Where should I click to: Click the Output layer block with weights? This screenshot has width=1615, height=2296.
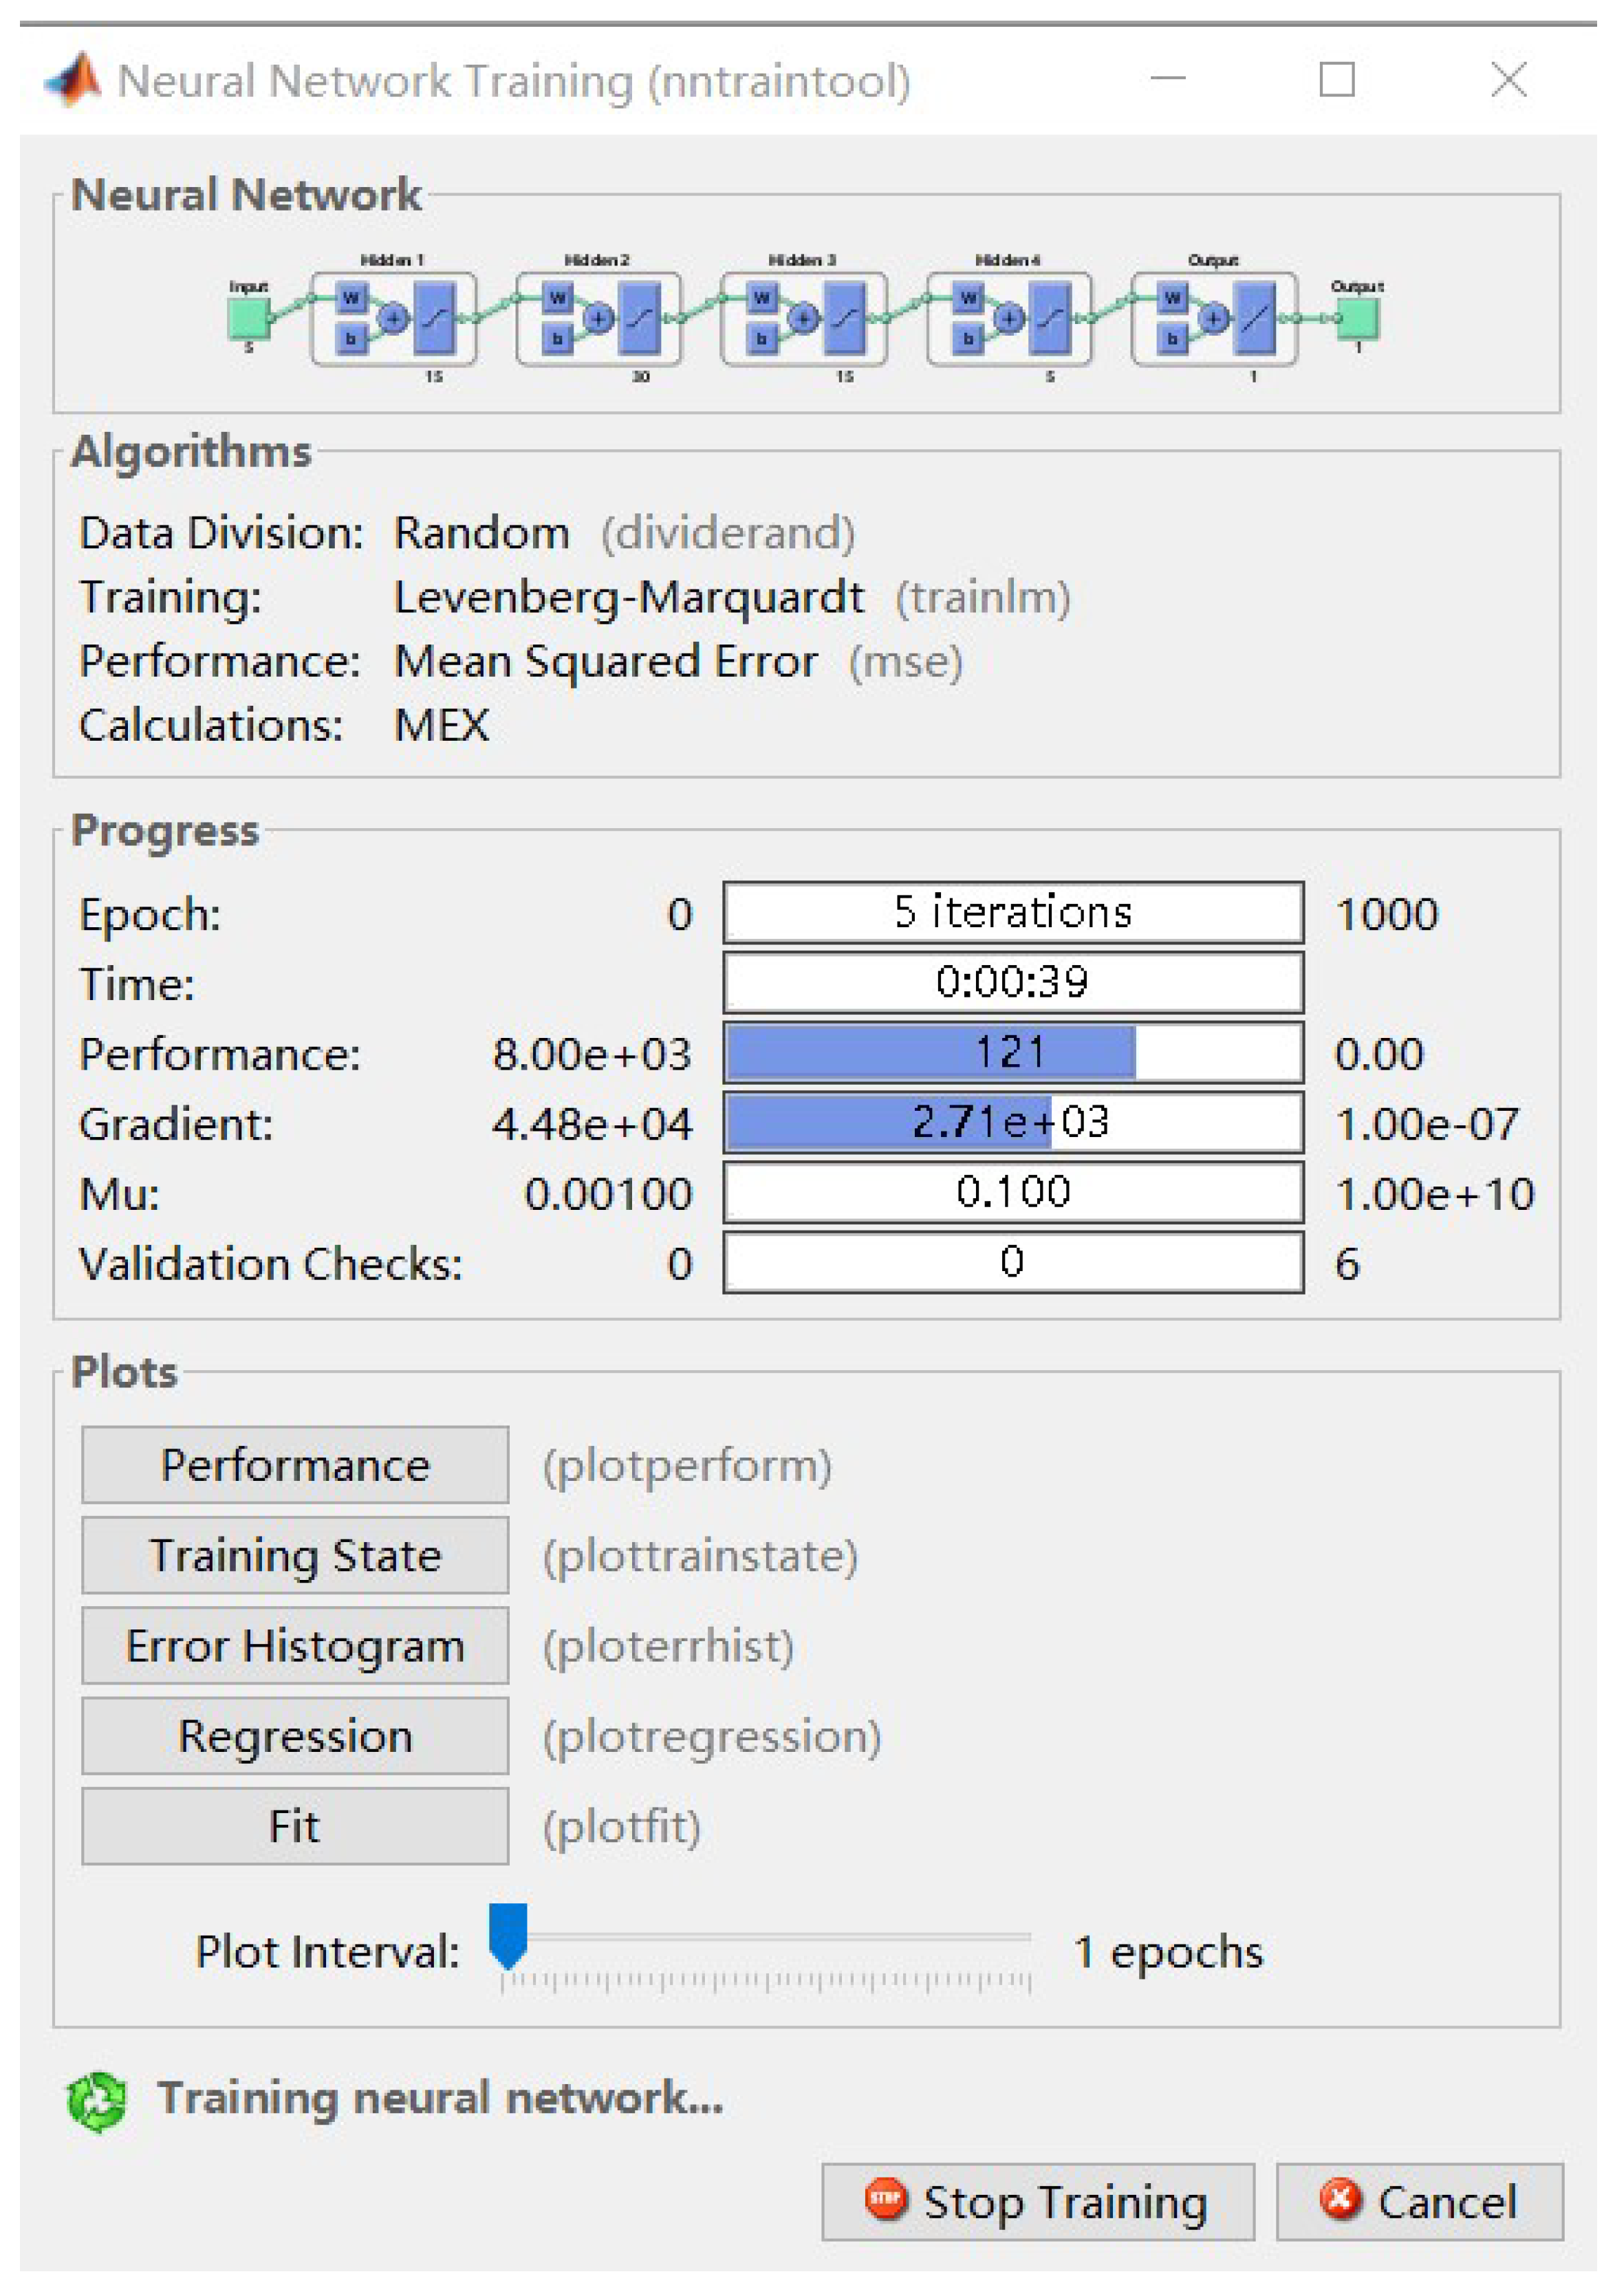1213,318
